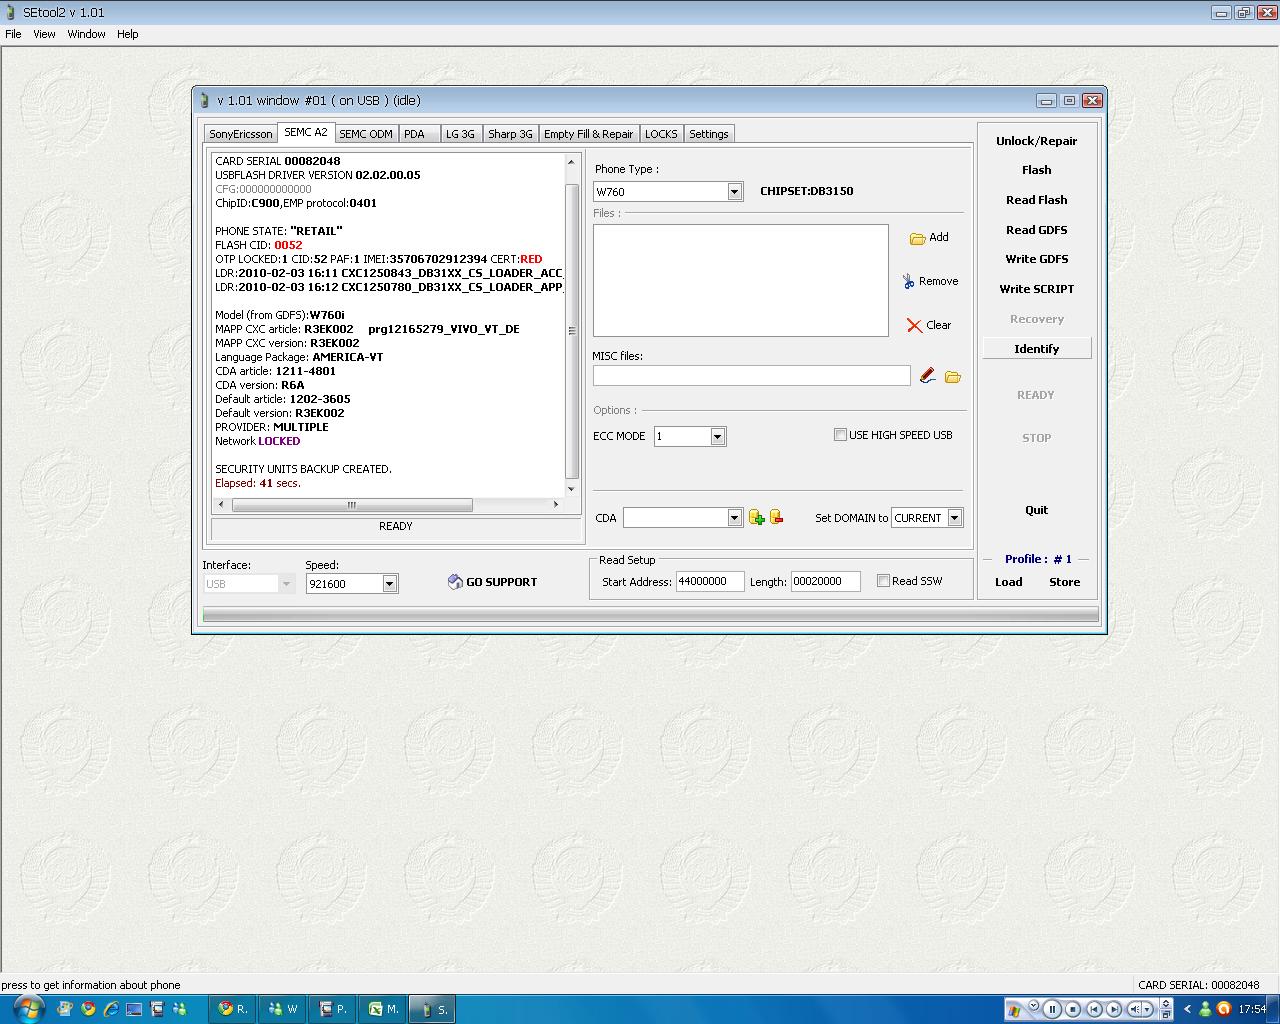The width and height of the screenshot is (1280, 1024).
Task: Switch to Excel taskbar button M.
Action: coord(384,1009)
